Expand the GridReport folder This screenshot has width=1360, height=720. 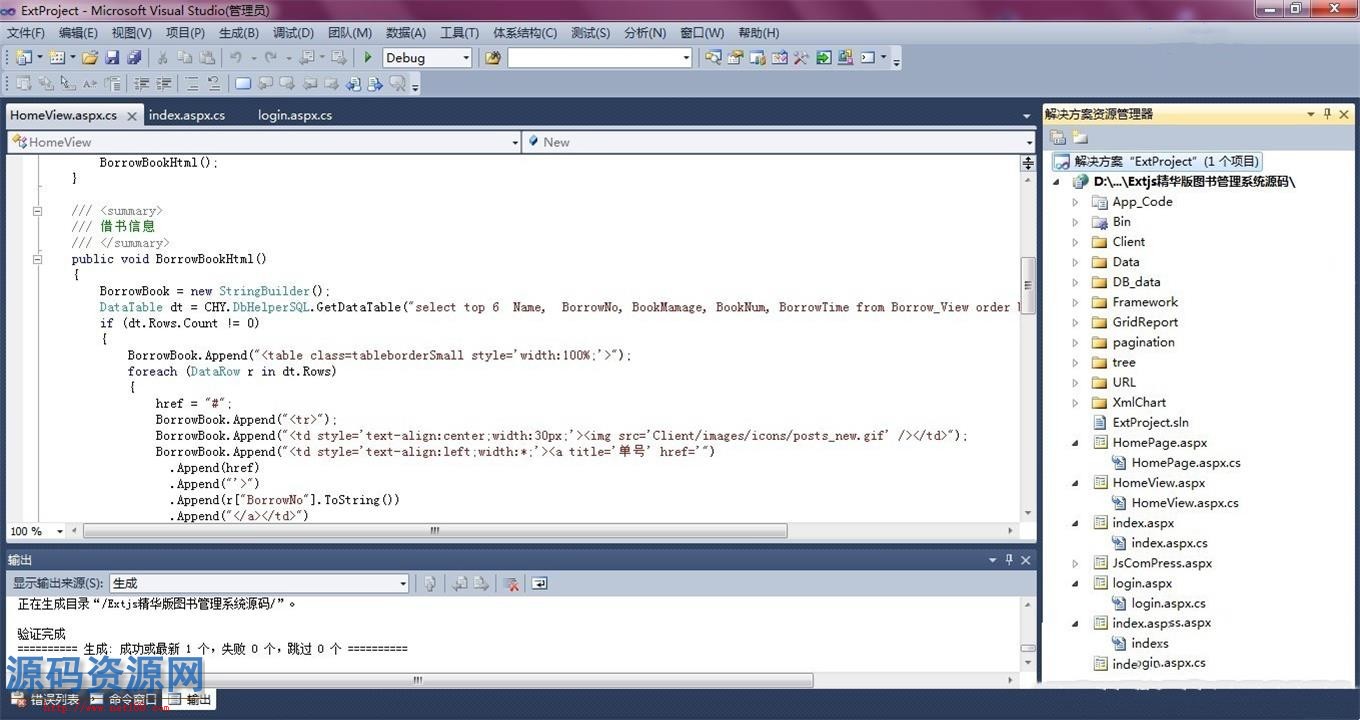[1076, 322]
